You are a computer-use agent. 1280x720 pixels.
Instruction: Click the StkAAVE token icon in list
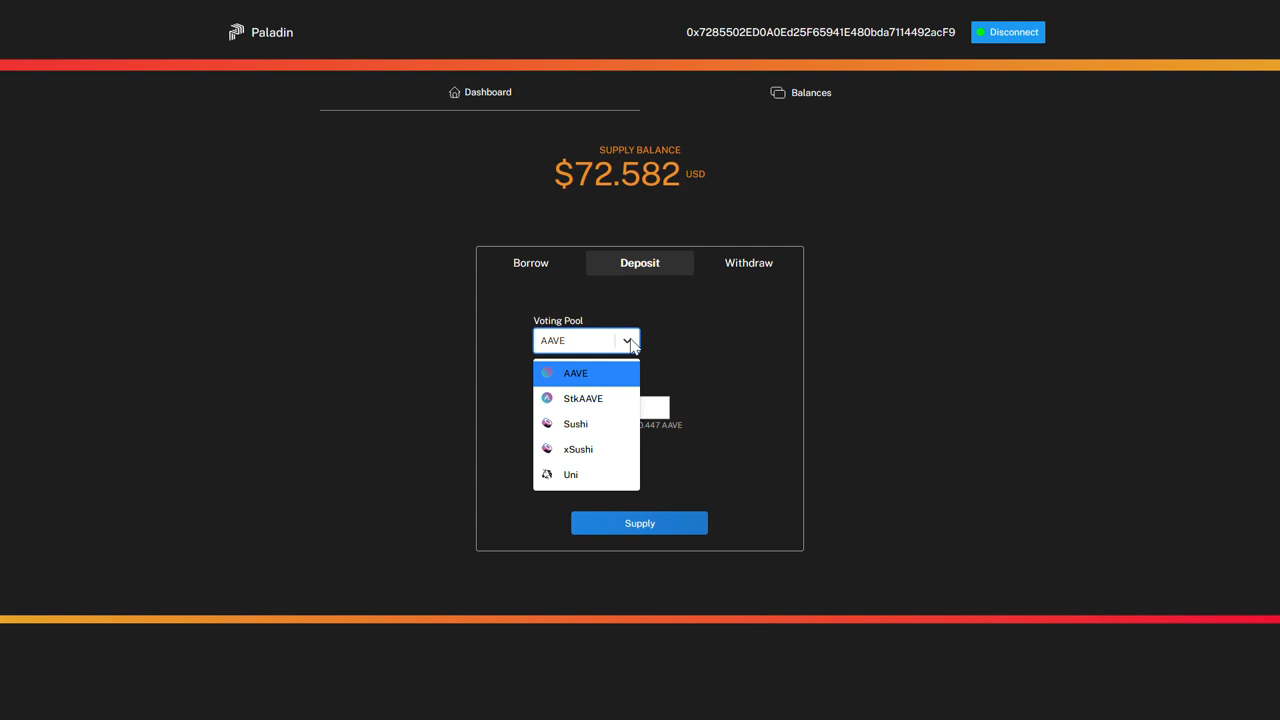[547, 398]
